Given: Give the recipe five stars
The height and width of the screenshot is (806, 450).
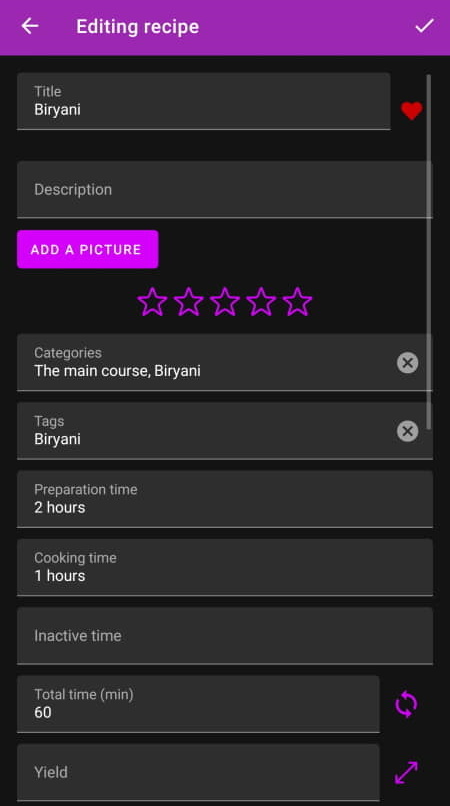Looking at the screenshot, I should (x=297, y=302).
